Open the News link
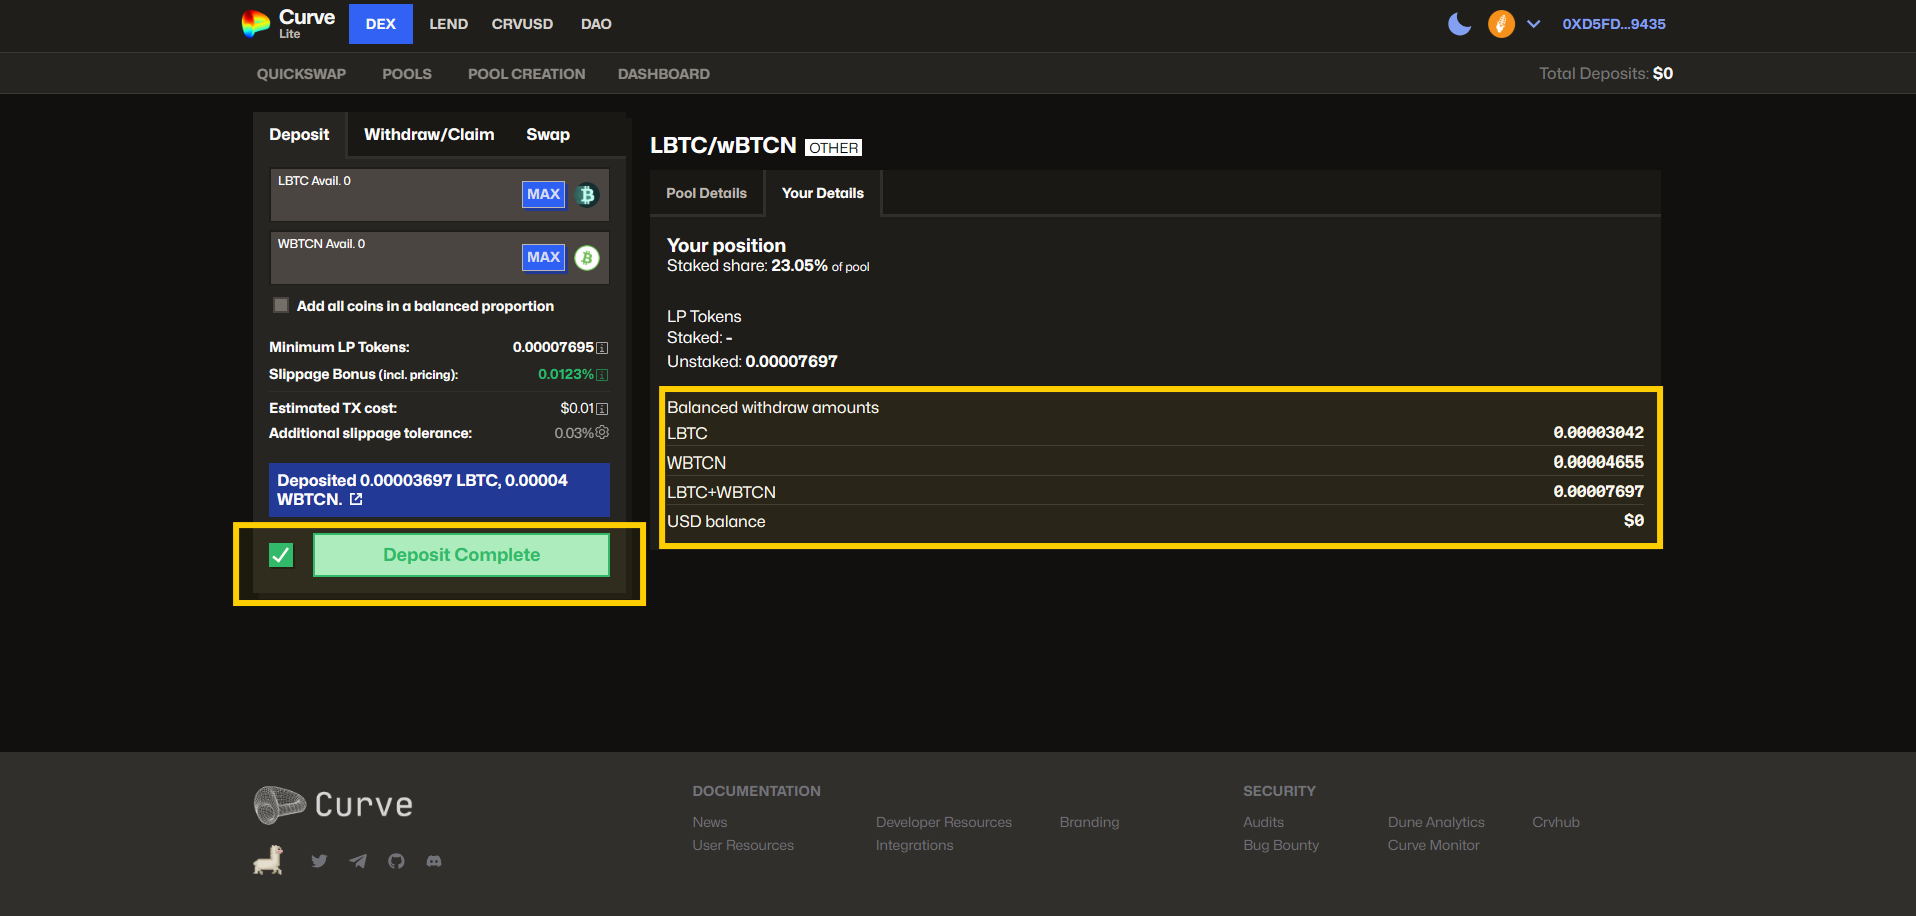 pyautogui.click(x=710, y=822)
